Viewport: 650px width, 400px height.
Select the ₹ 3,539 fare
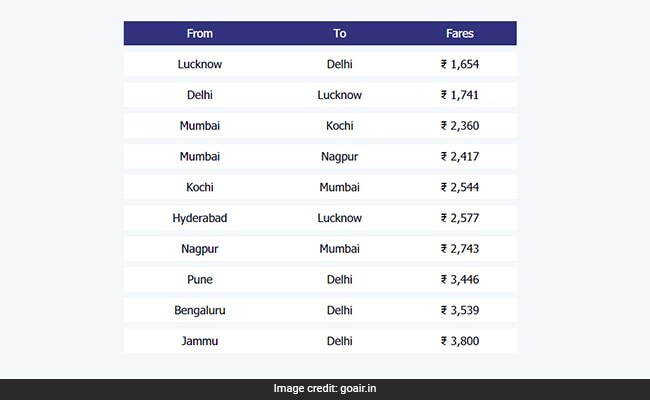(x=460, y=311)
